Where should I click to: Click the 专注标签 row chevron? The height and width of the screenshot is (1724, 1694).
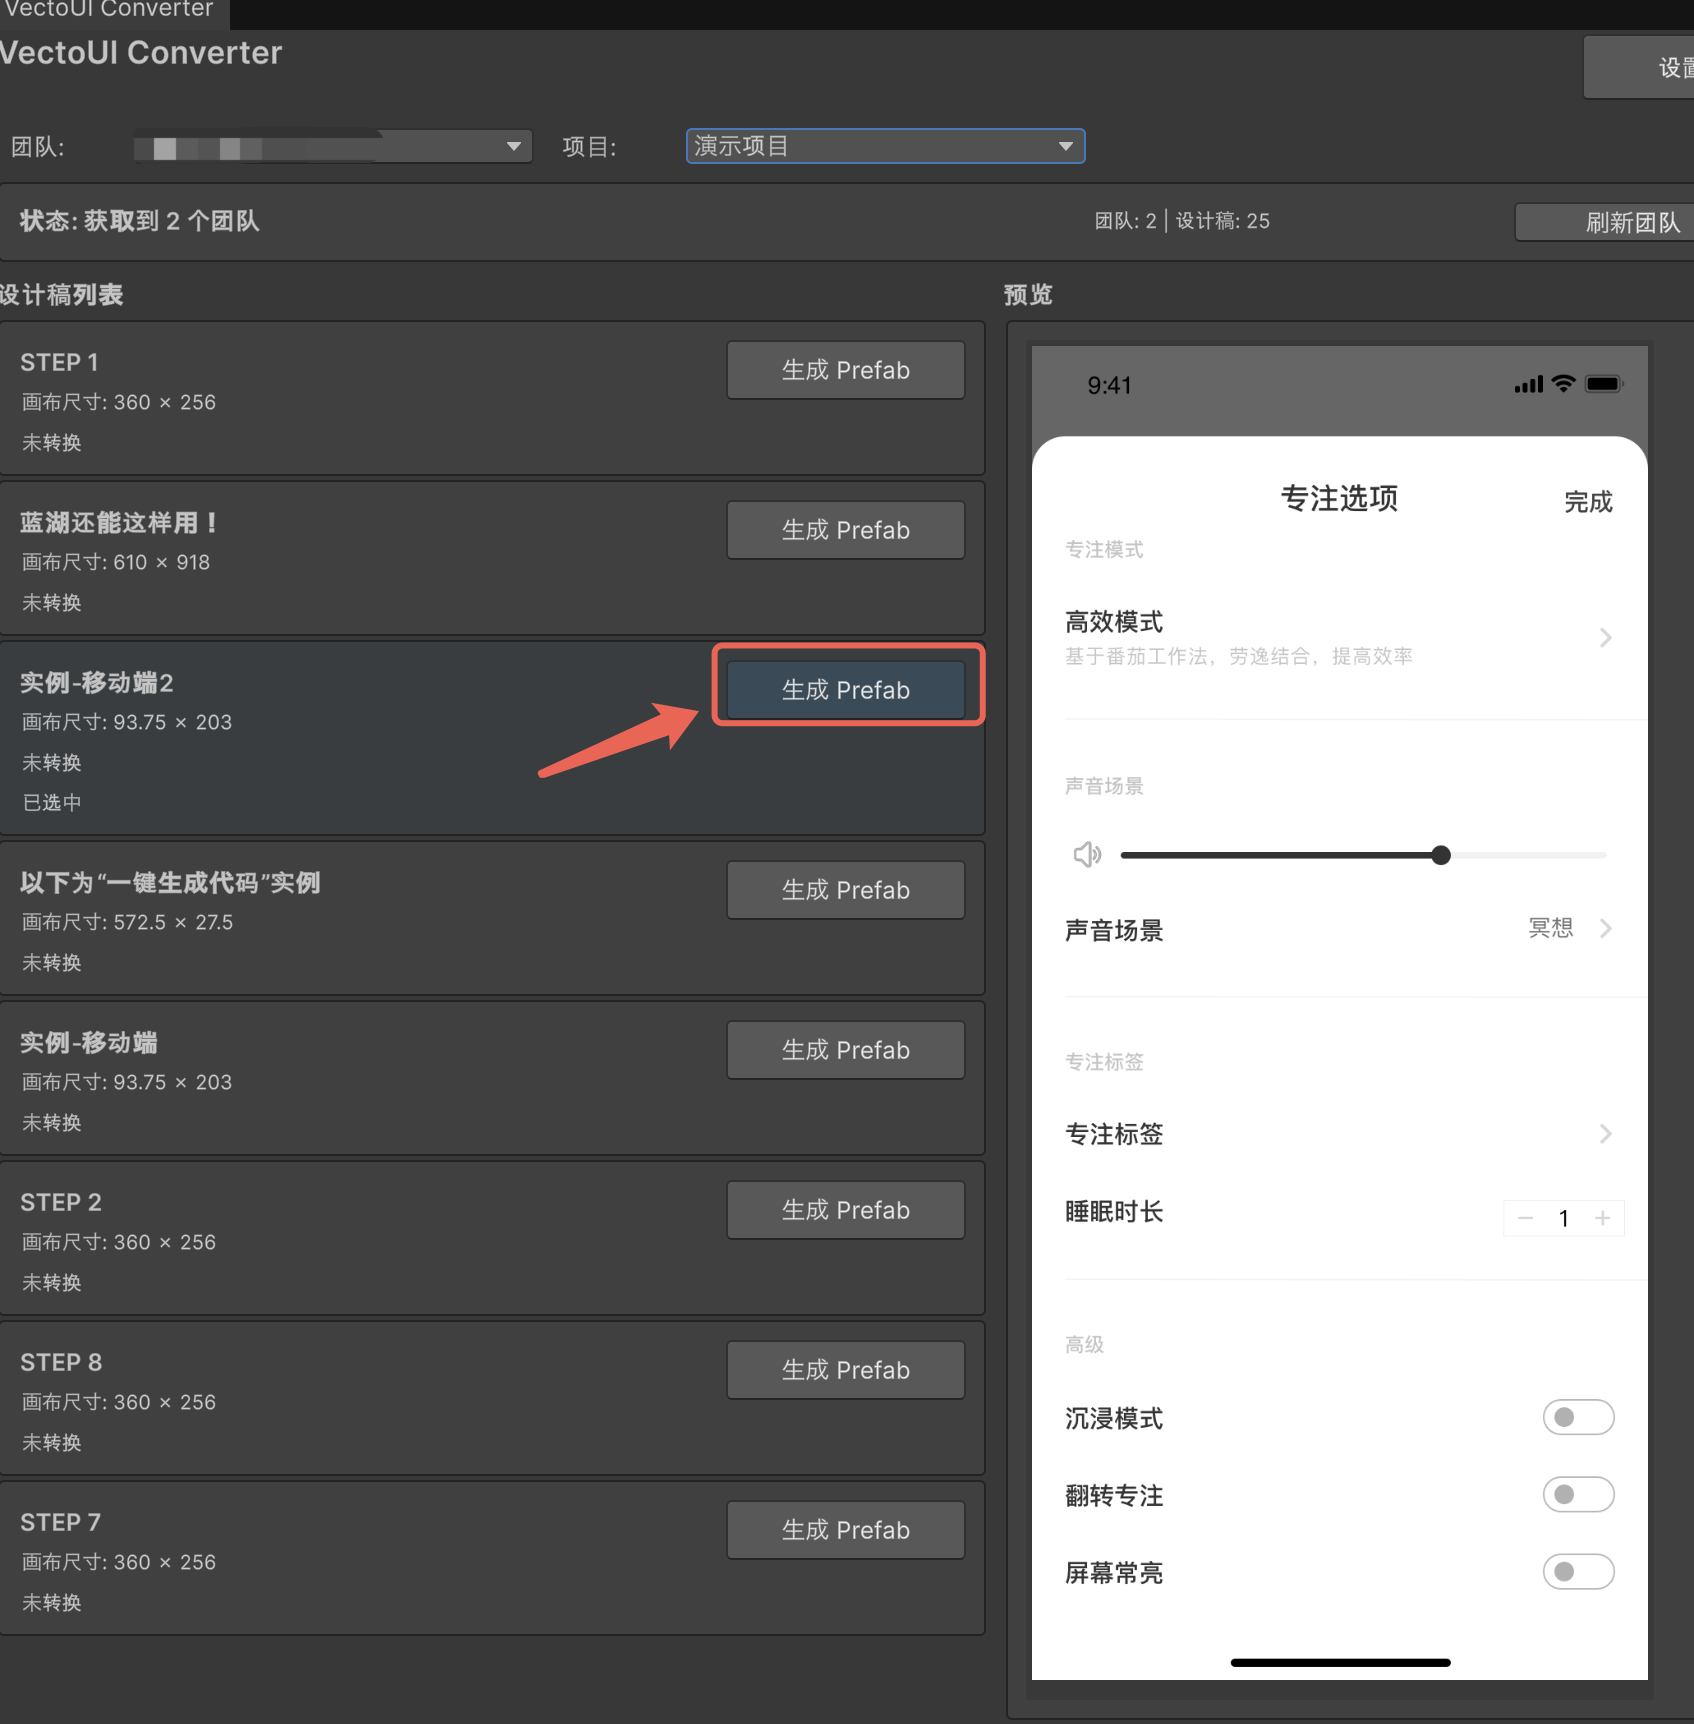pos(1605,1134)
